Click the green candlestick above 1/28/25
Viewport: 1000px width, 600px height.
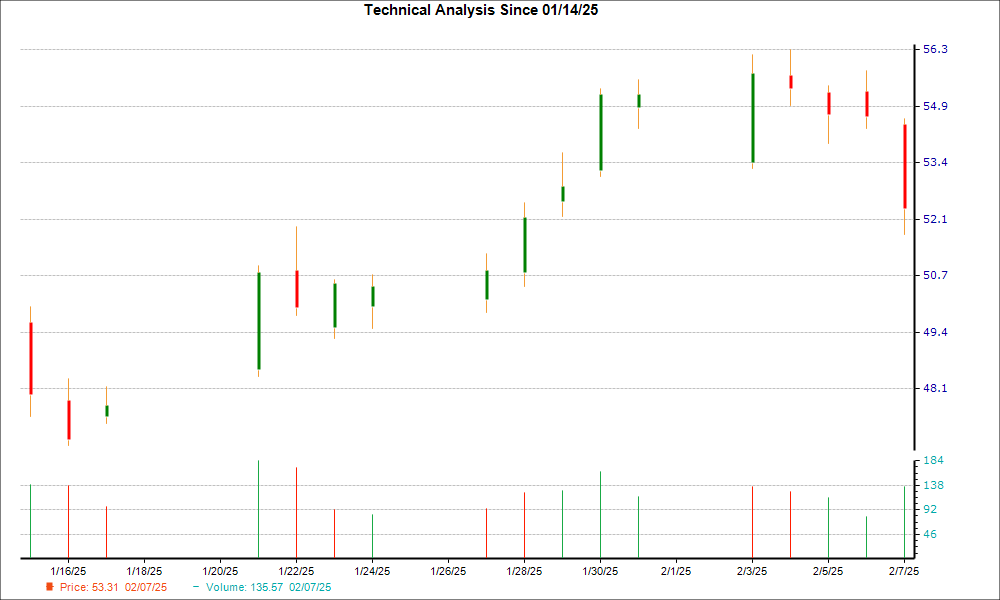[525, 245]
